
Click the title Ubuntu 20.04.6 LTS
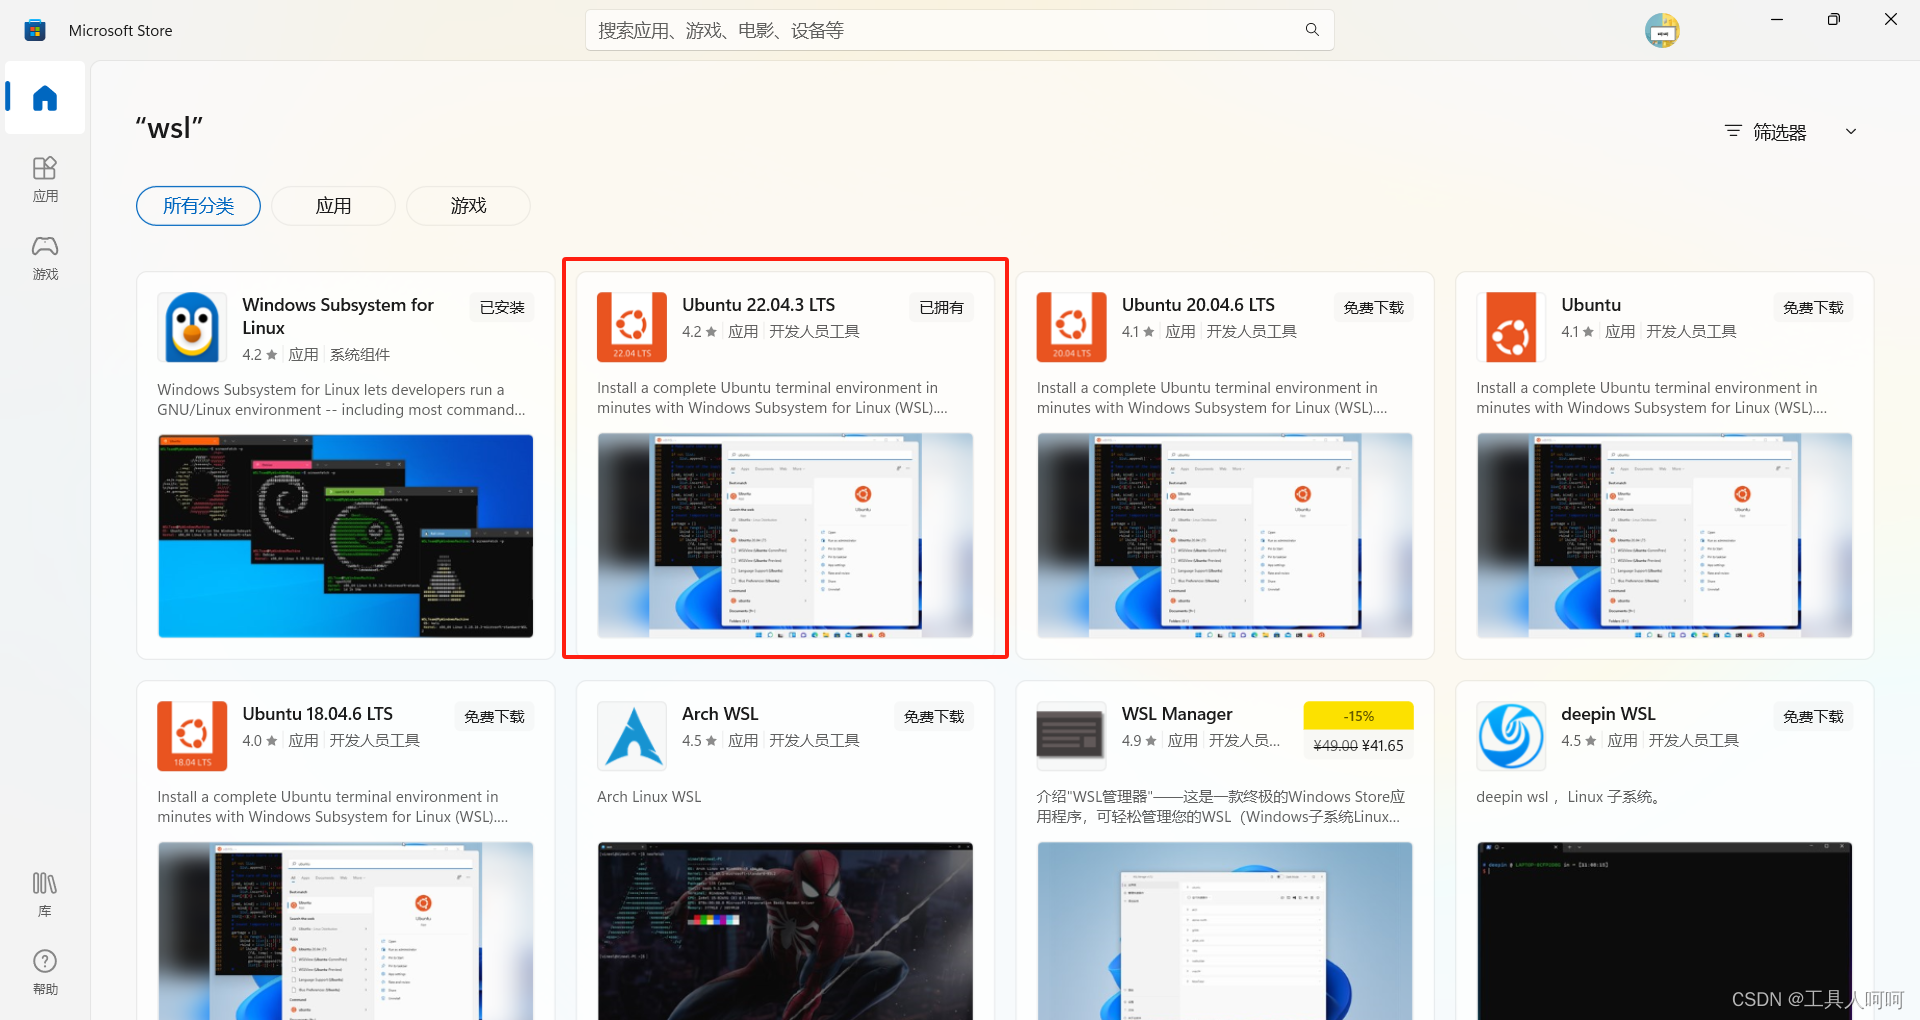click(1198, 305)
